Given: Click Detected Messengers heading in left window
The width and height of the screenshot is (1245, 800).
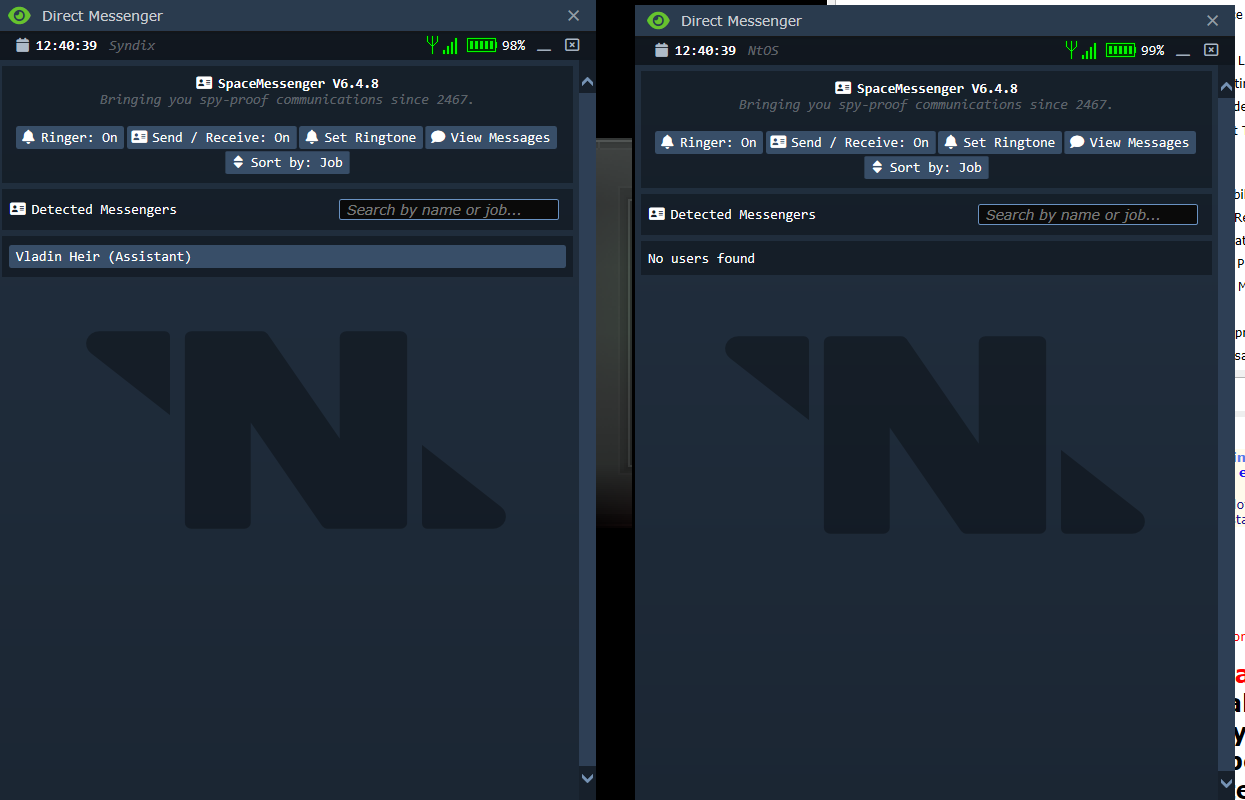Looking at the screenshot, I should [104, 210].
